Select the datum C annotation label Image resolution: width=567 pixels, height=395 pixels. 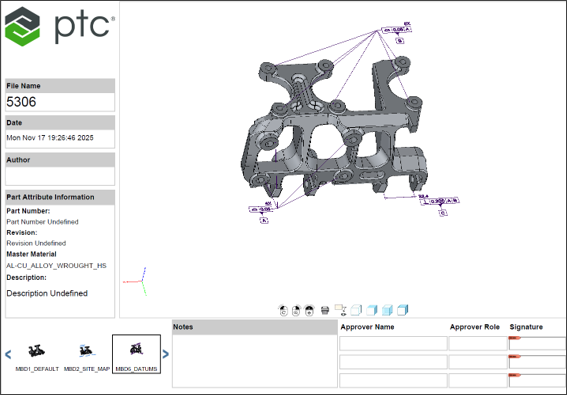coord(443,213)
